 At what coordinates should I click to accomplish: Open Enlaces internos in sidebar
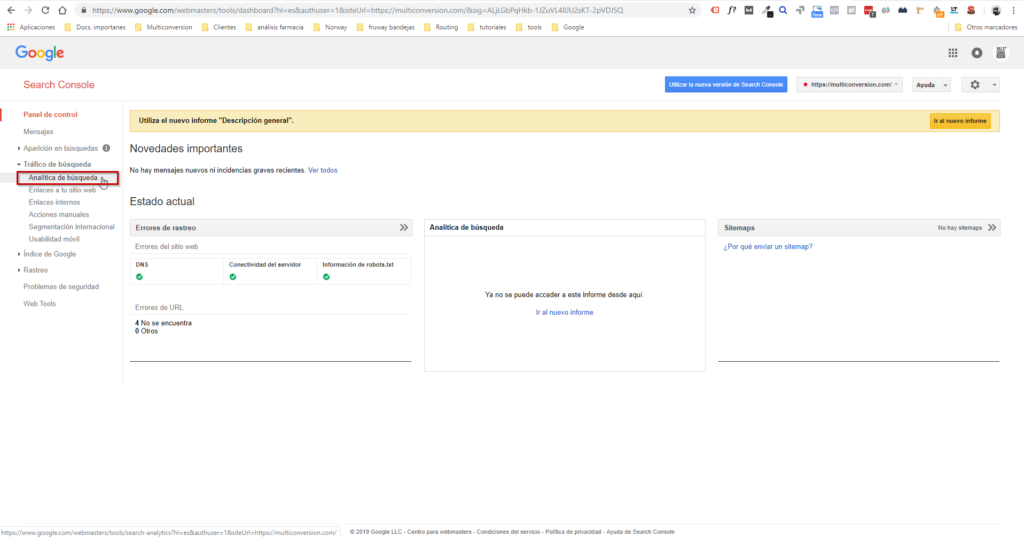(54, 203)
